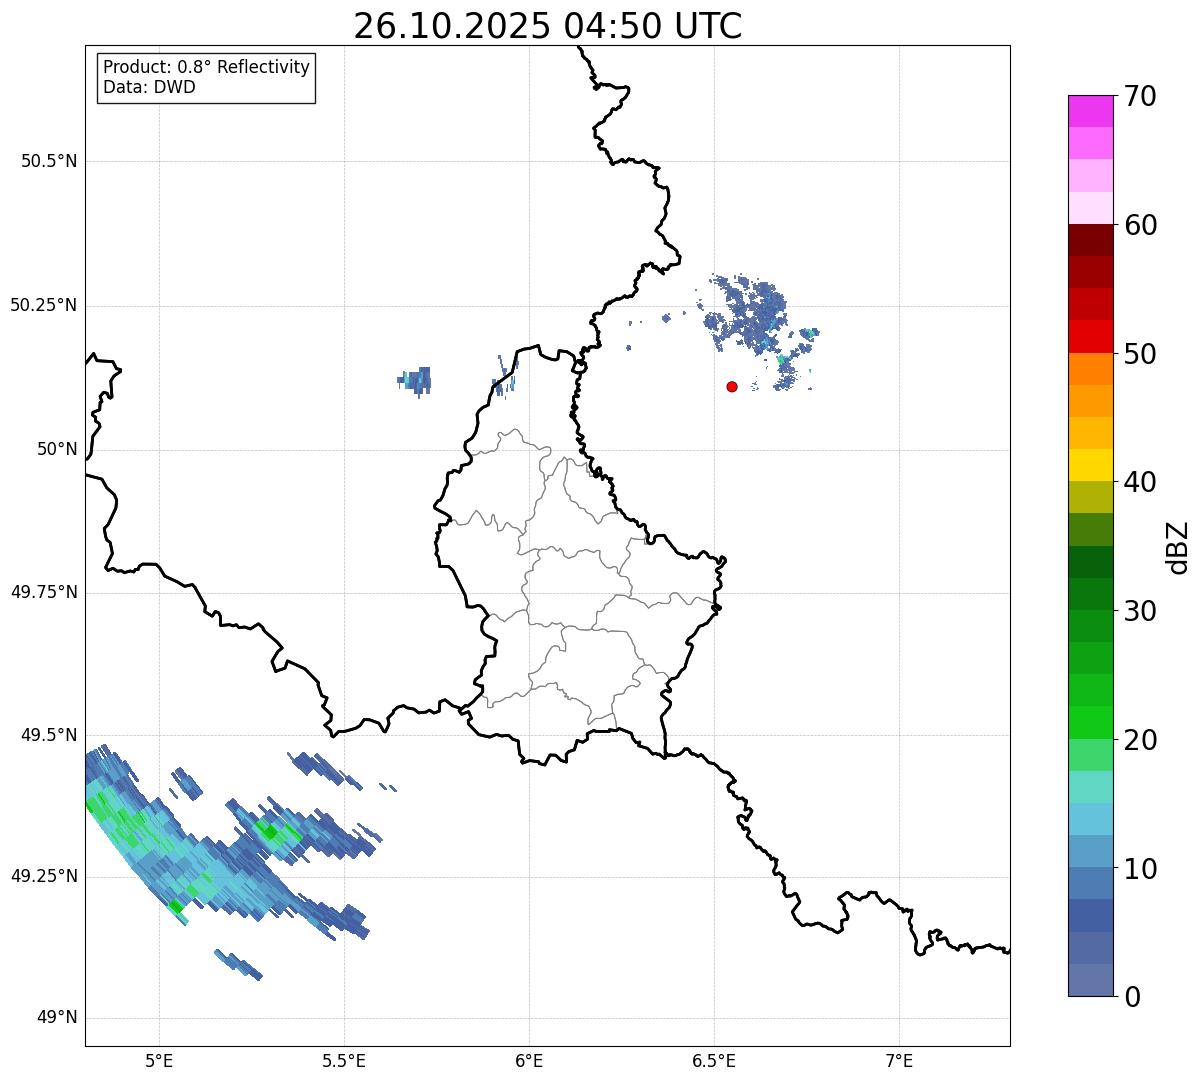Click the latitude label 50°N
Screen dimensions: 1202x1081
point(57,450)
